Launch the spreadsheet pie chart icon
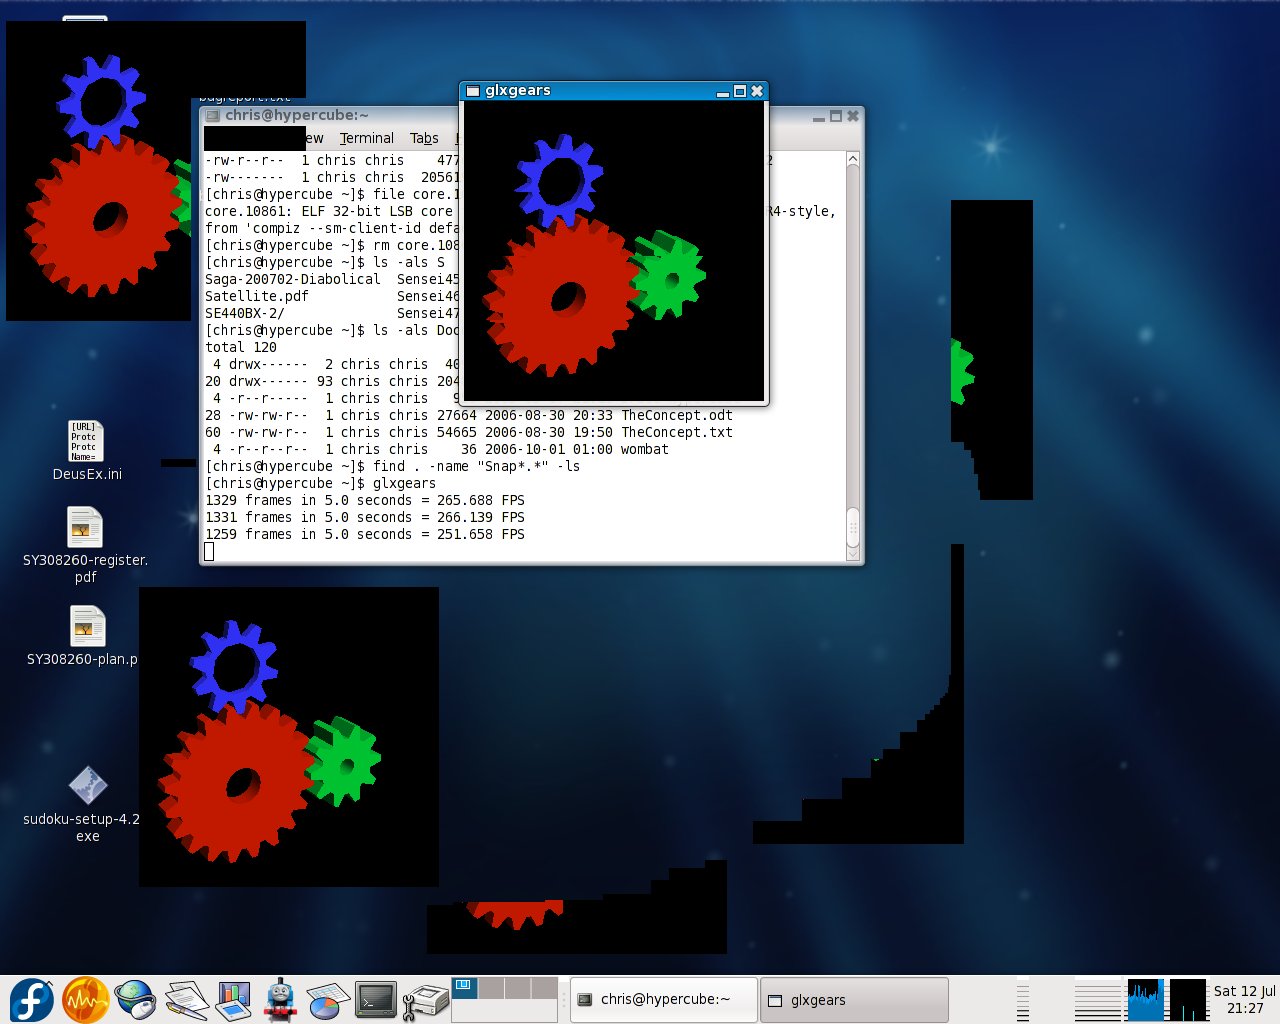The image size is (1280, 1024). tap(327, 999)
